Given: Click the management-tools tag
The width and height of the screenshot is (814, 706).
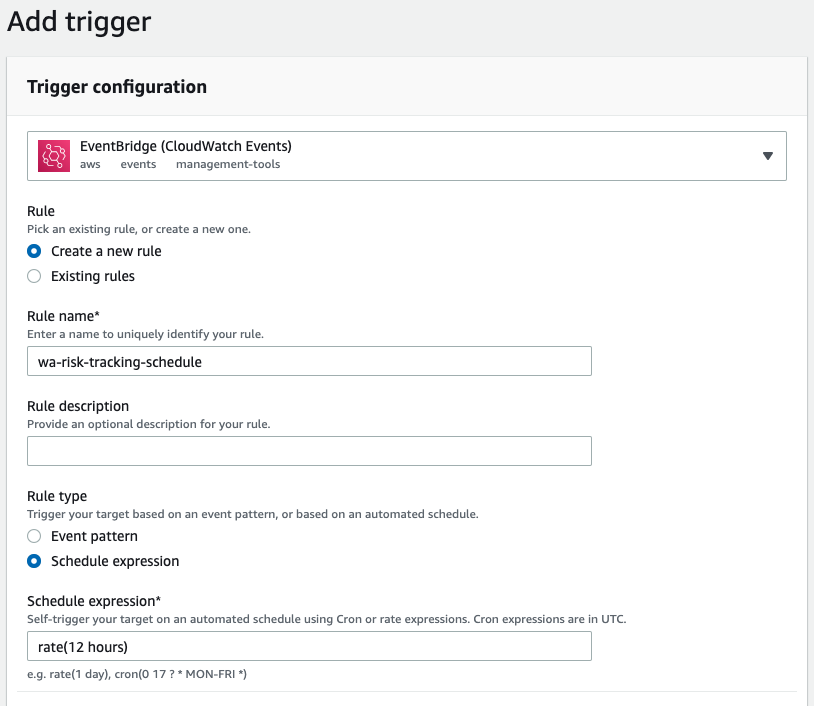Looking at the screenshot, I should click(x=228, y=164).
